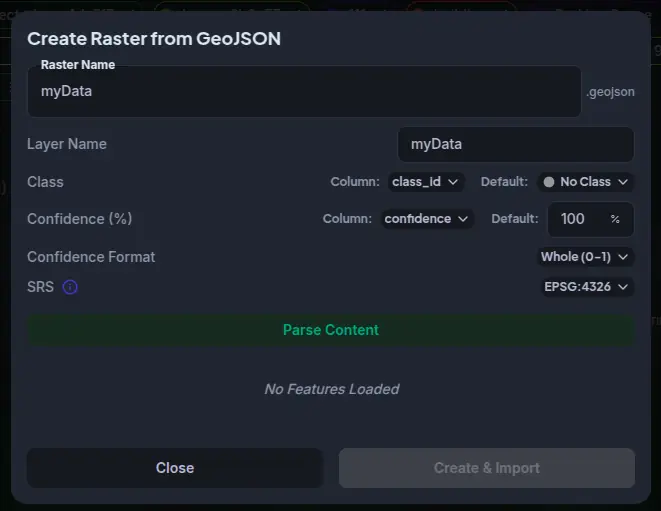The height and width of the screenshot is (511, 661).
Task: Click the Close button
Action: [175, 468]
